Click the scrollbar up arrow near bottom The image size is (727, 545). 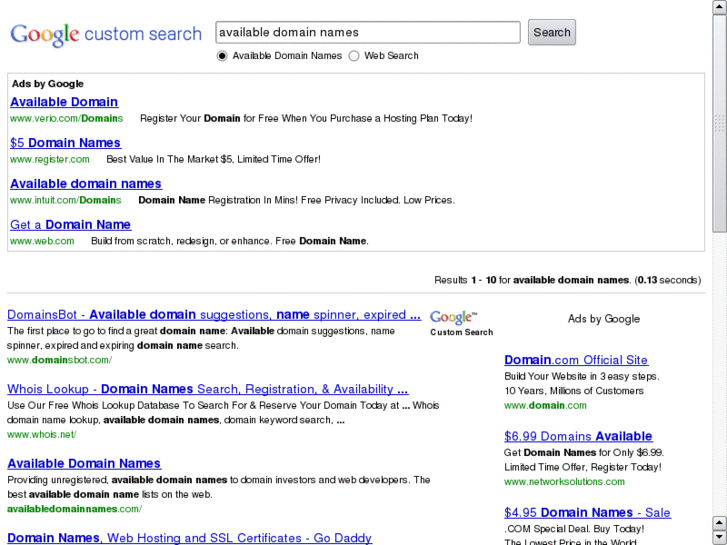pyautogui.click(x=719, y=524)
